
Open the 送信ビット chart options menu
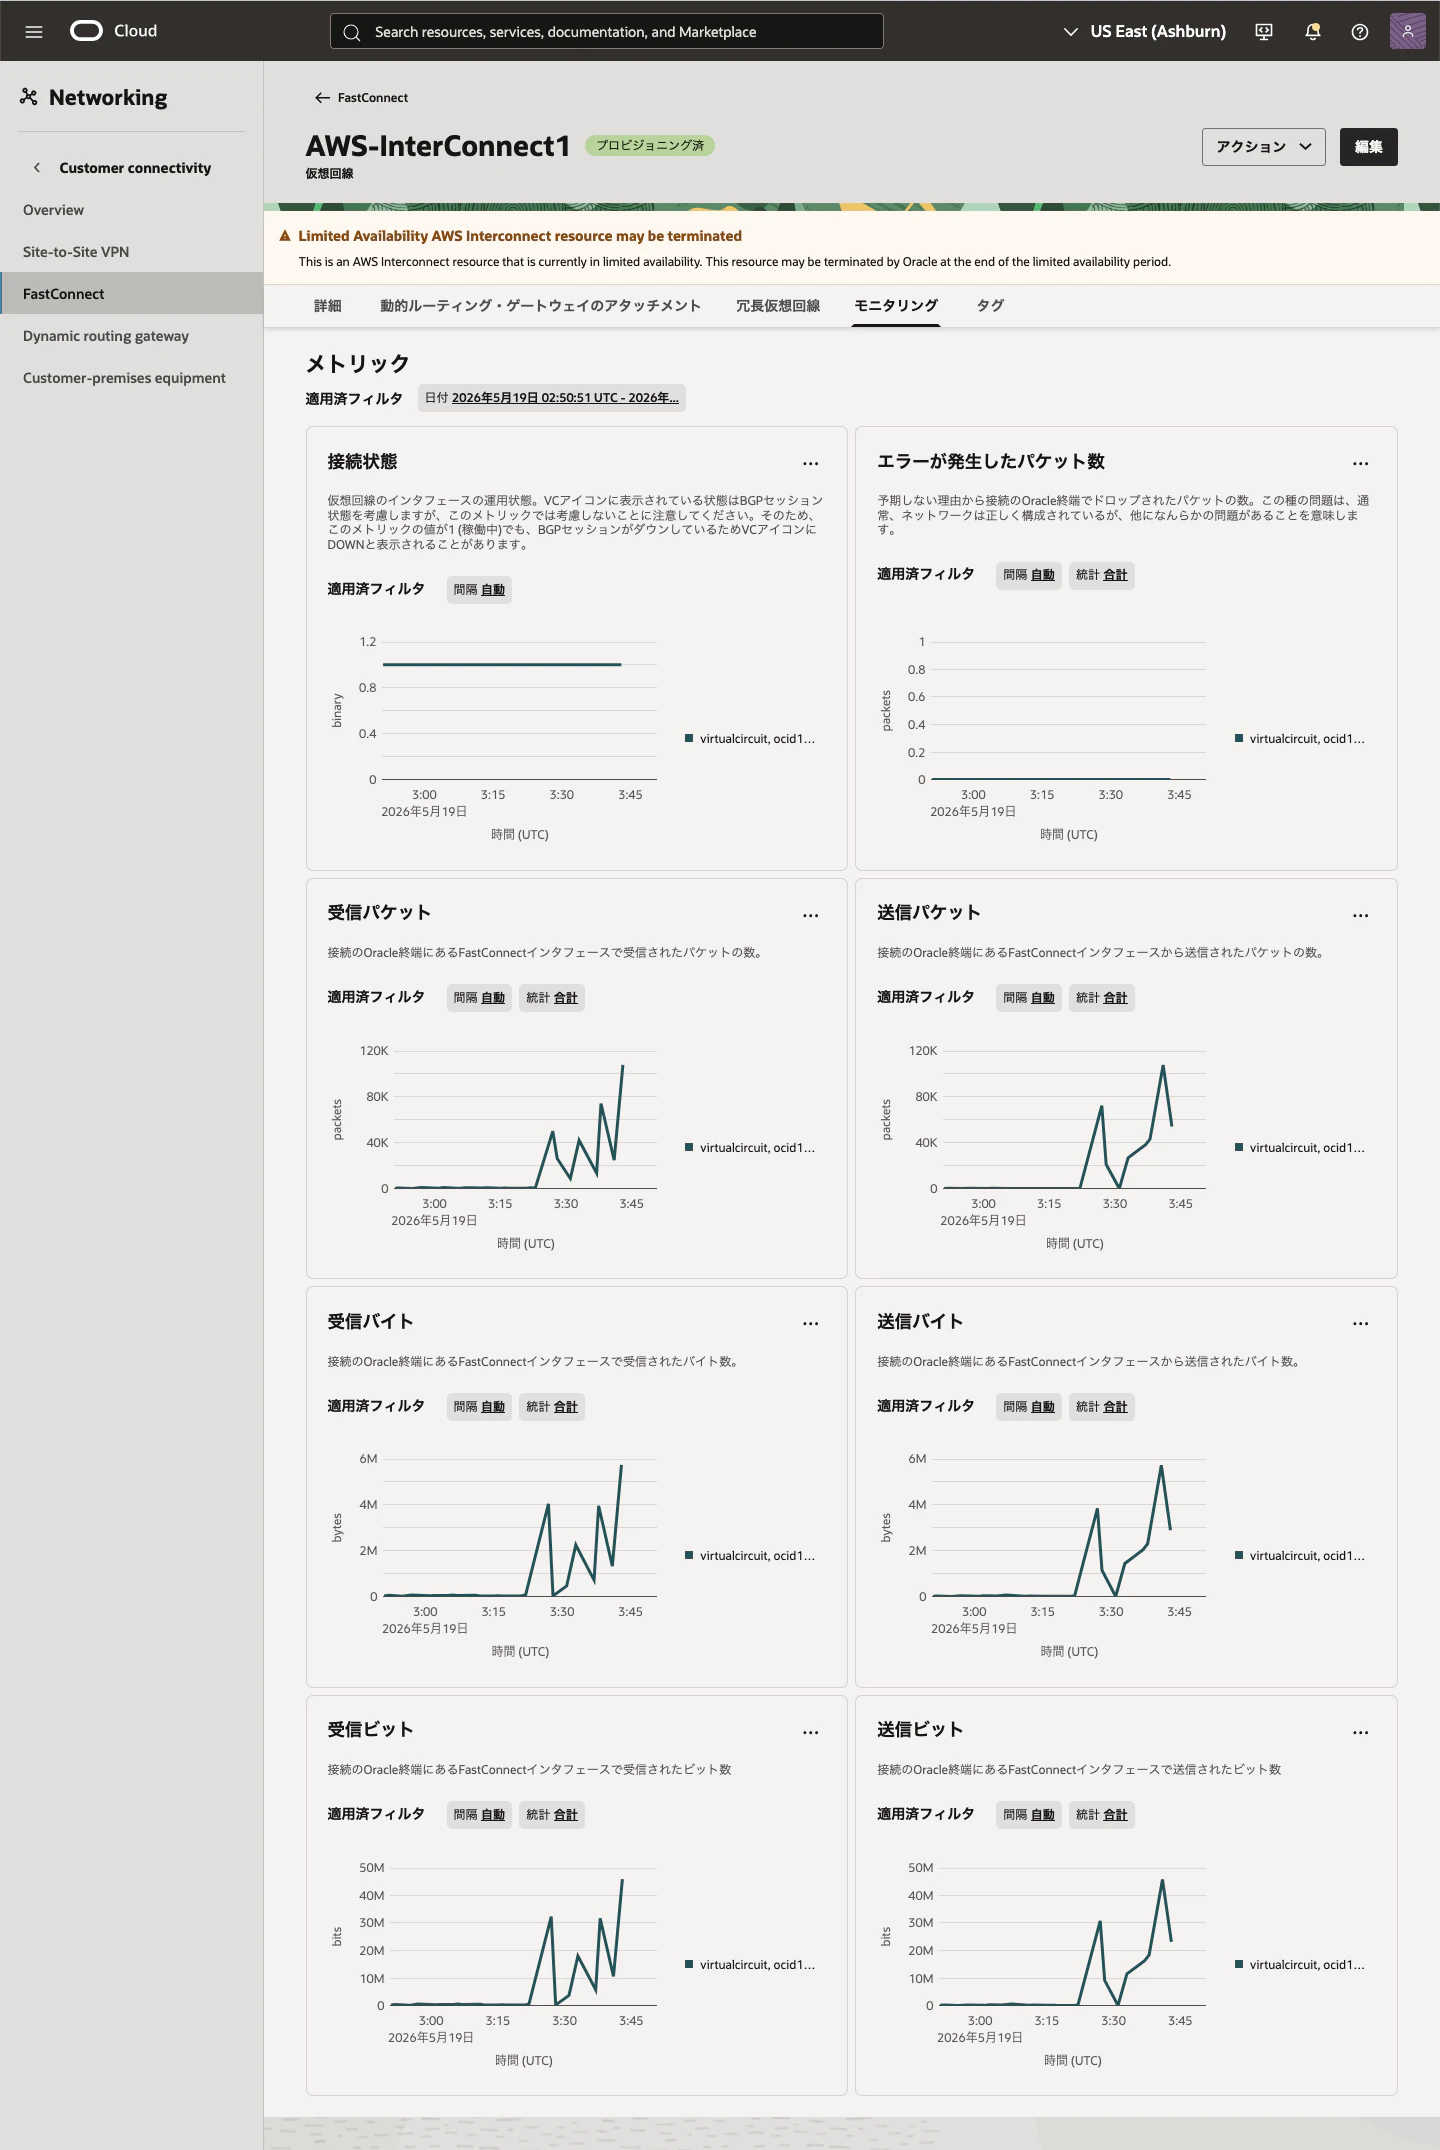(1361, 1732)
